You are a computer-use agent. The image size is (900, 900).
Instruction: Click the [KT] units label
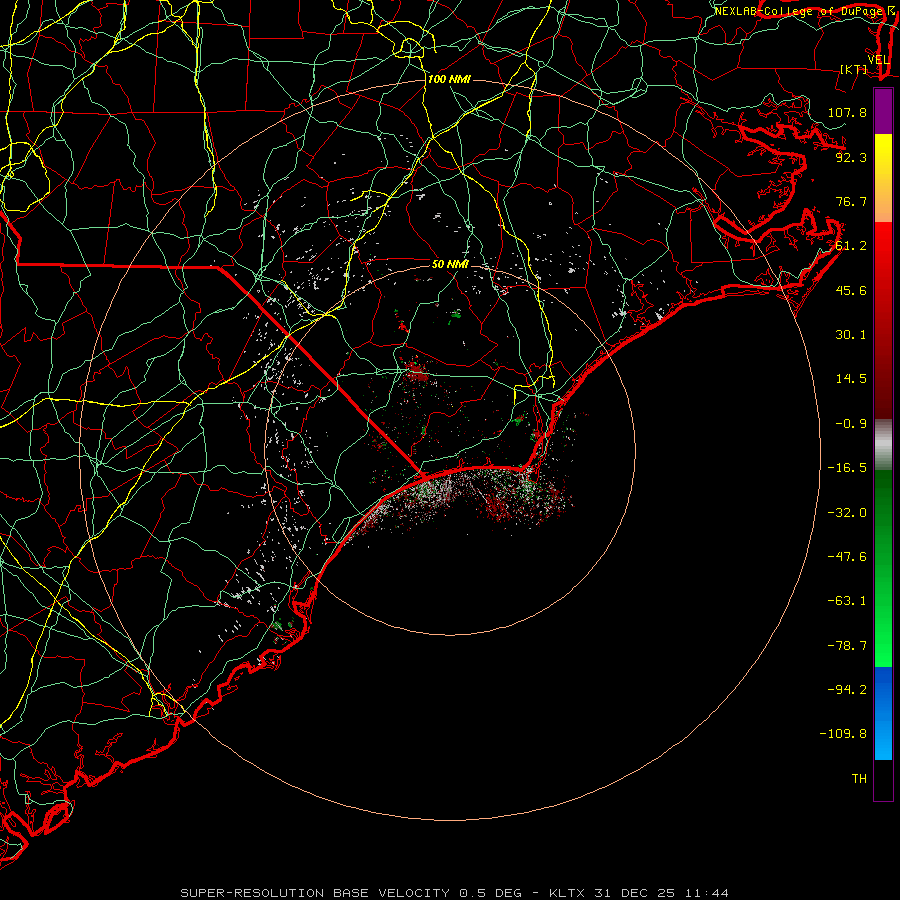point(854,69)
